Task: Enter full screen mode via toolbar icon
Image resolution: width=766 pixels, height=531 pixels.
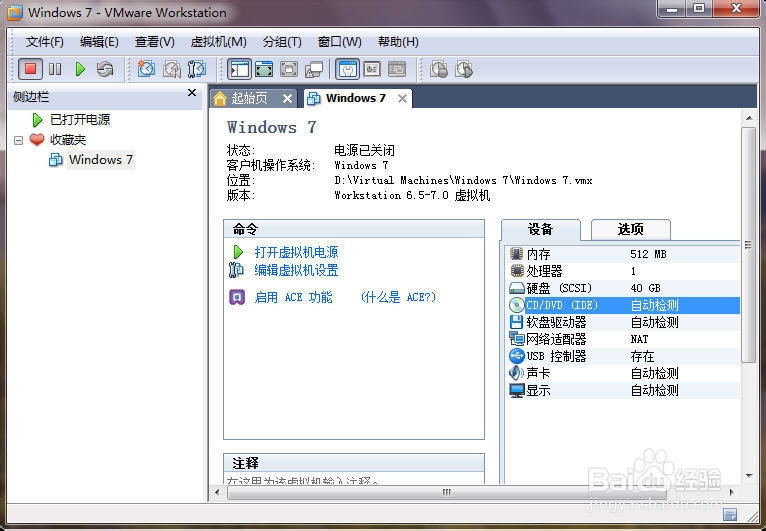Action: tap(289, 69)
